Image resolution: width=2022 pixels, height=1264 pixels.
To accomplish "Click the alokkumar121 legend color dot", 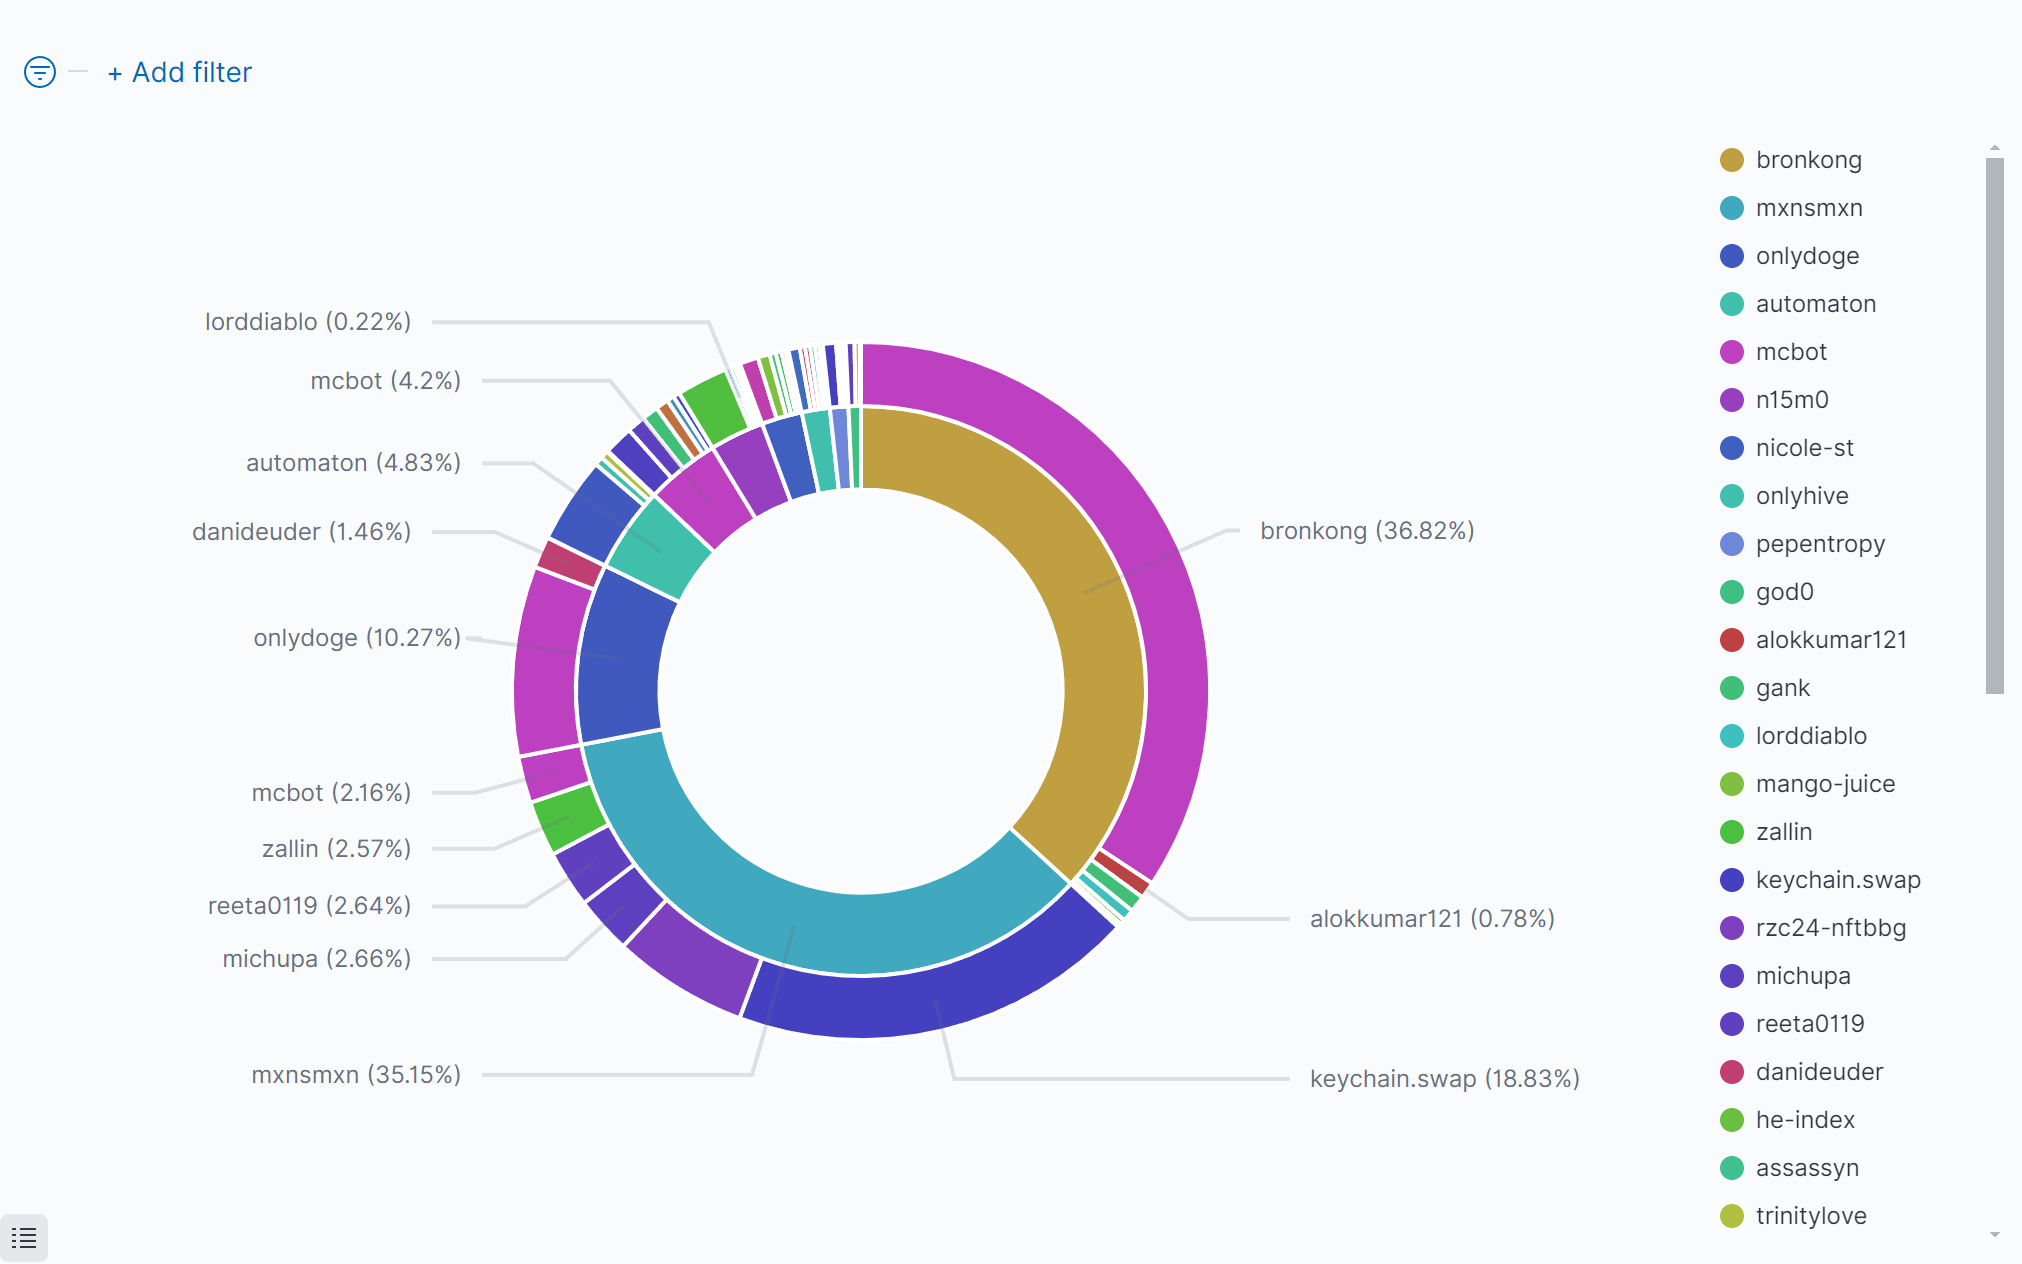I will pos(1732,640).
